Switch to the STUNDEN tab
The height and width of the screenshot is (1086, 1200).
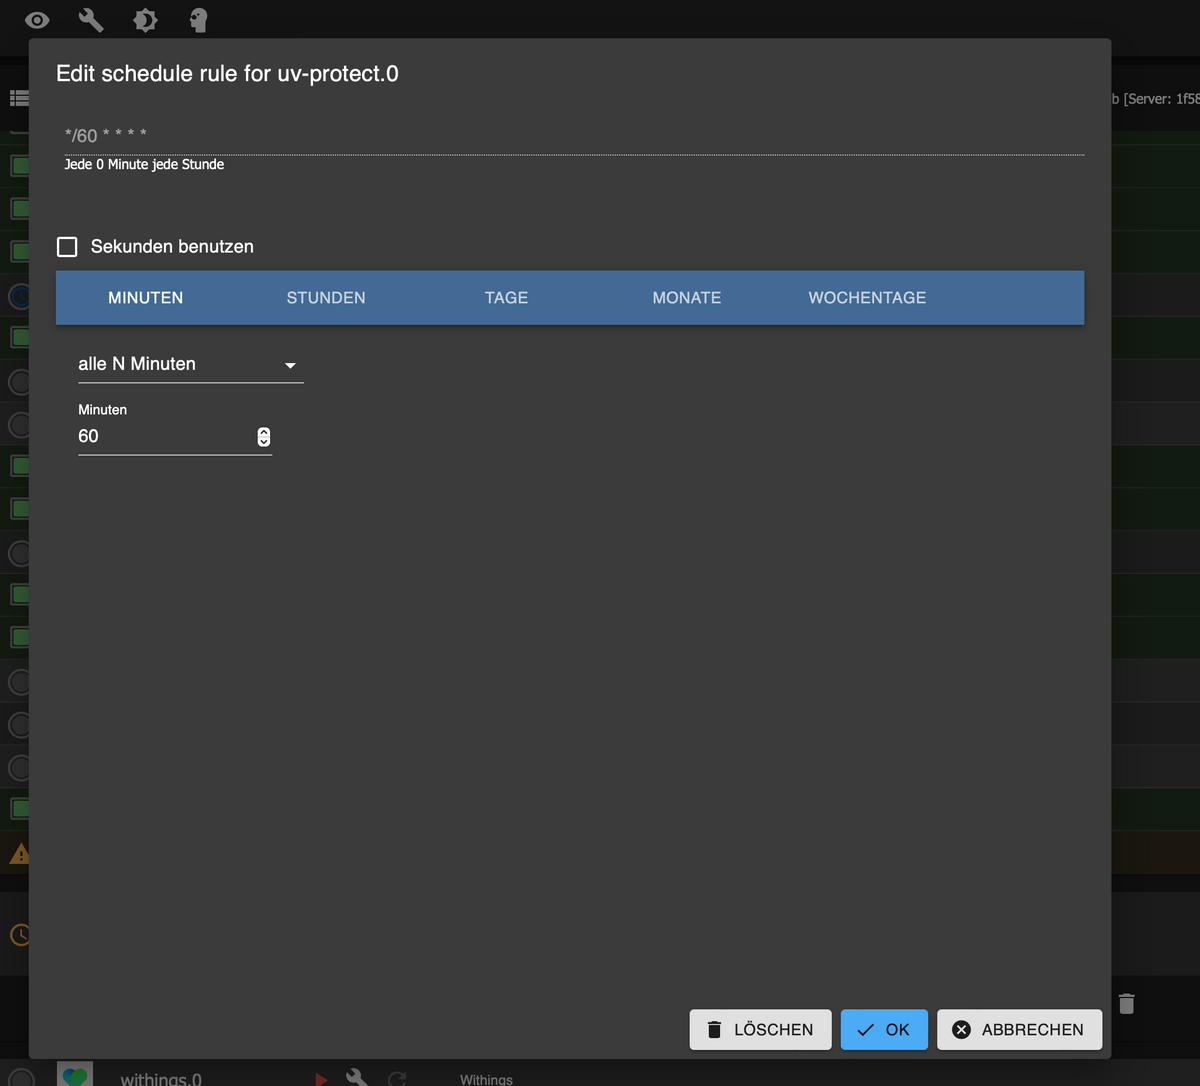326,298
